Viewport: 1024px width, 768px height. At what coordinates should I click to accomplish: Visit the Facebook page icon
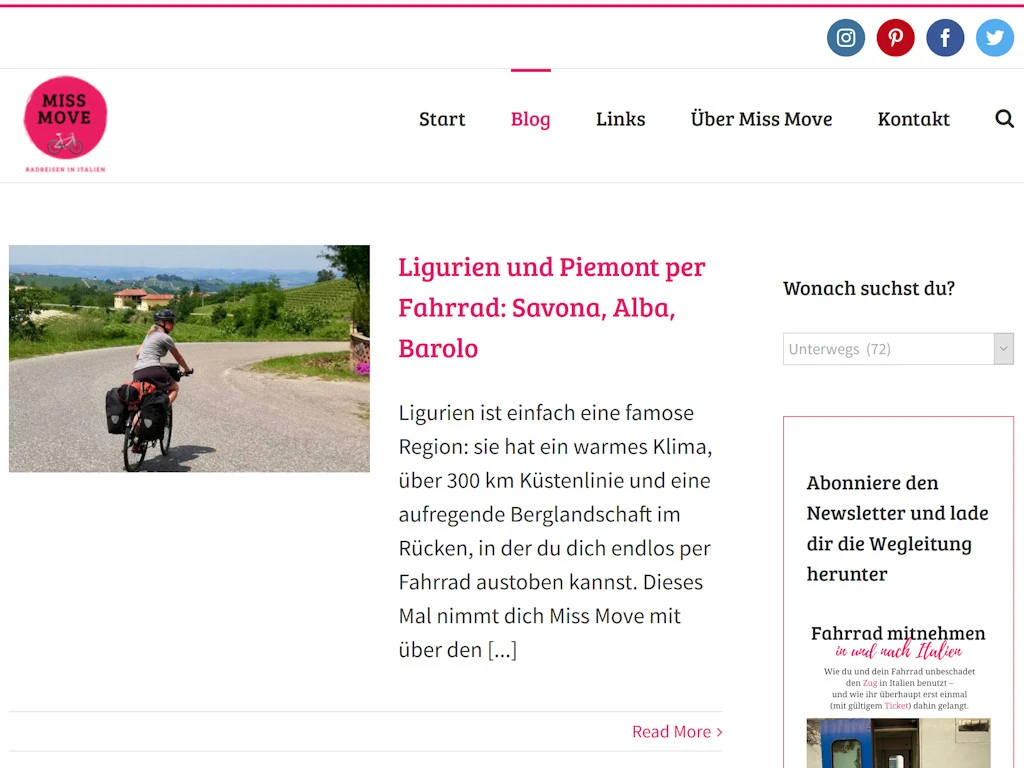point(945,38)
